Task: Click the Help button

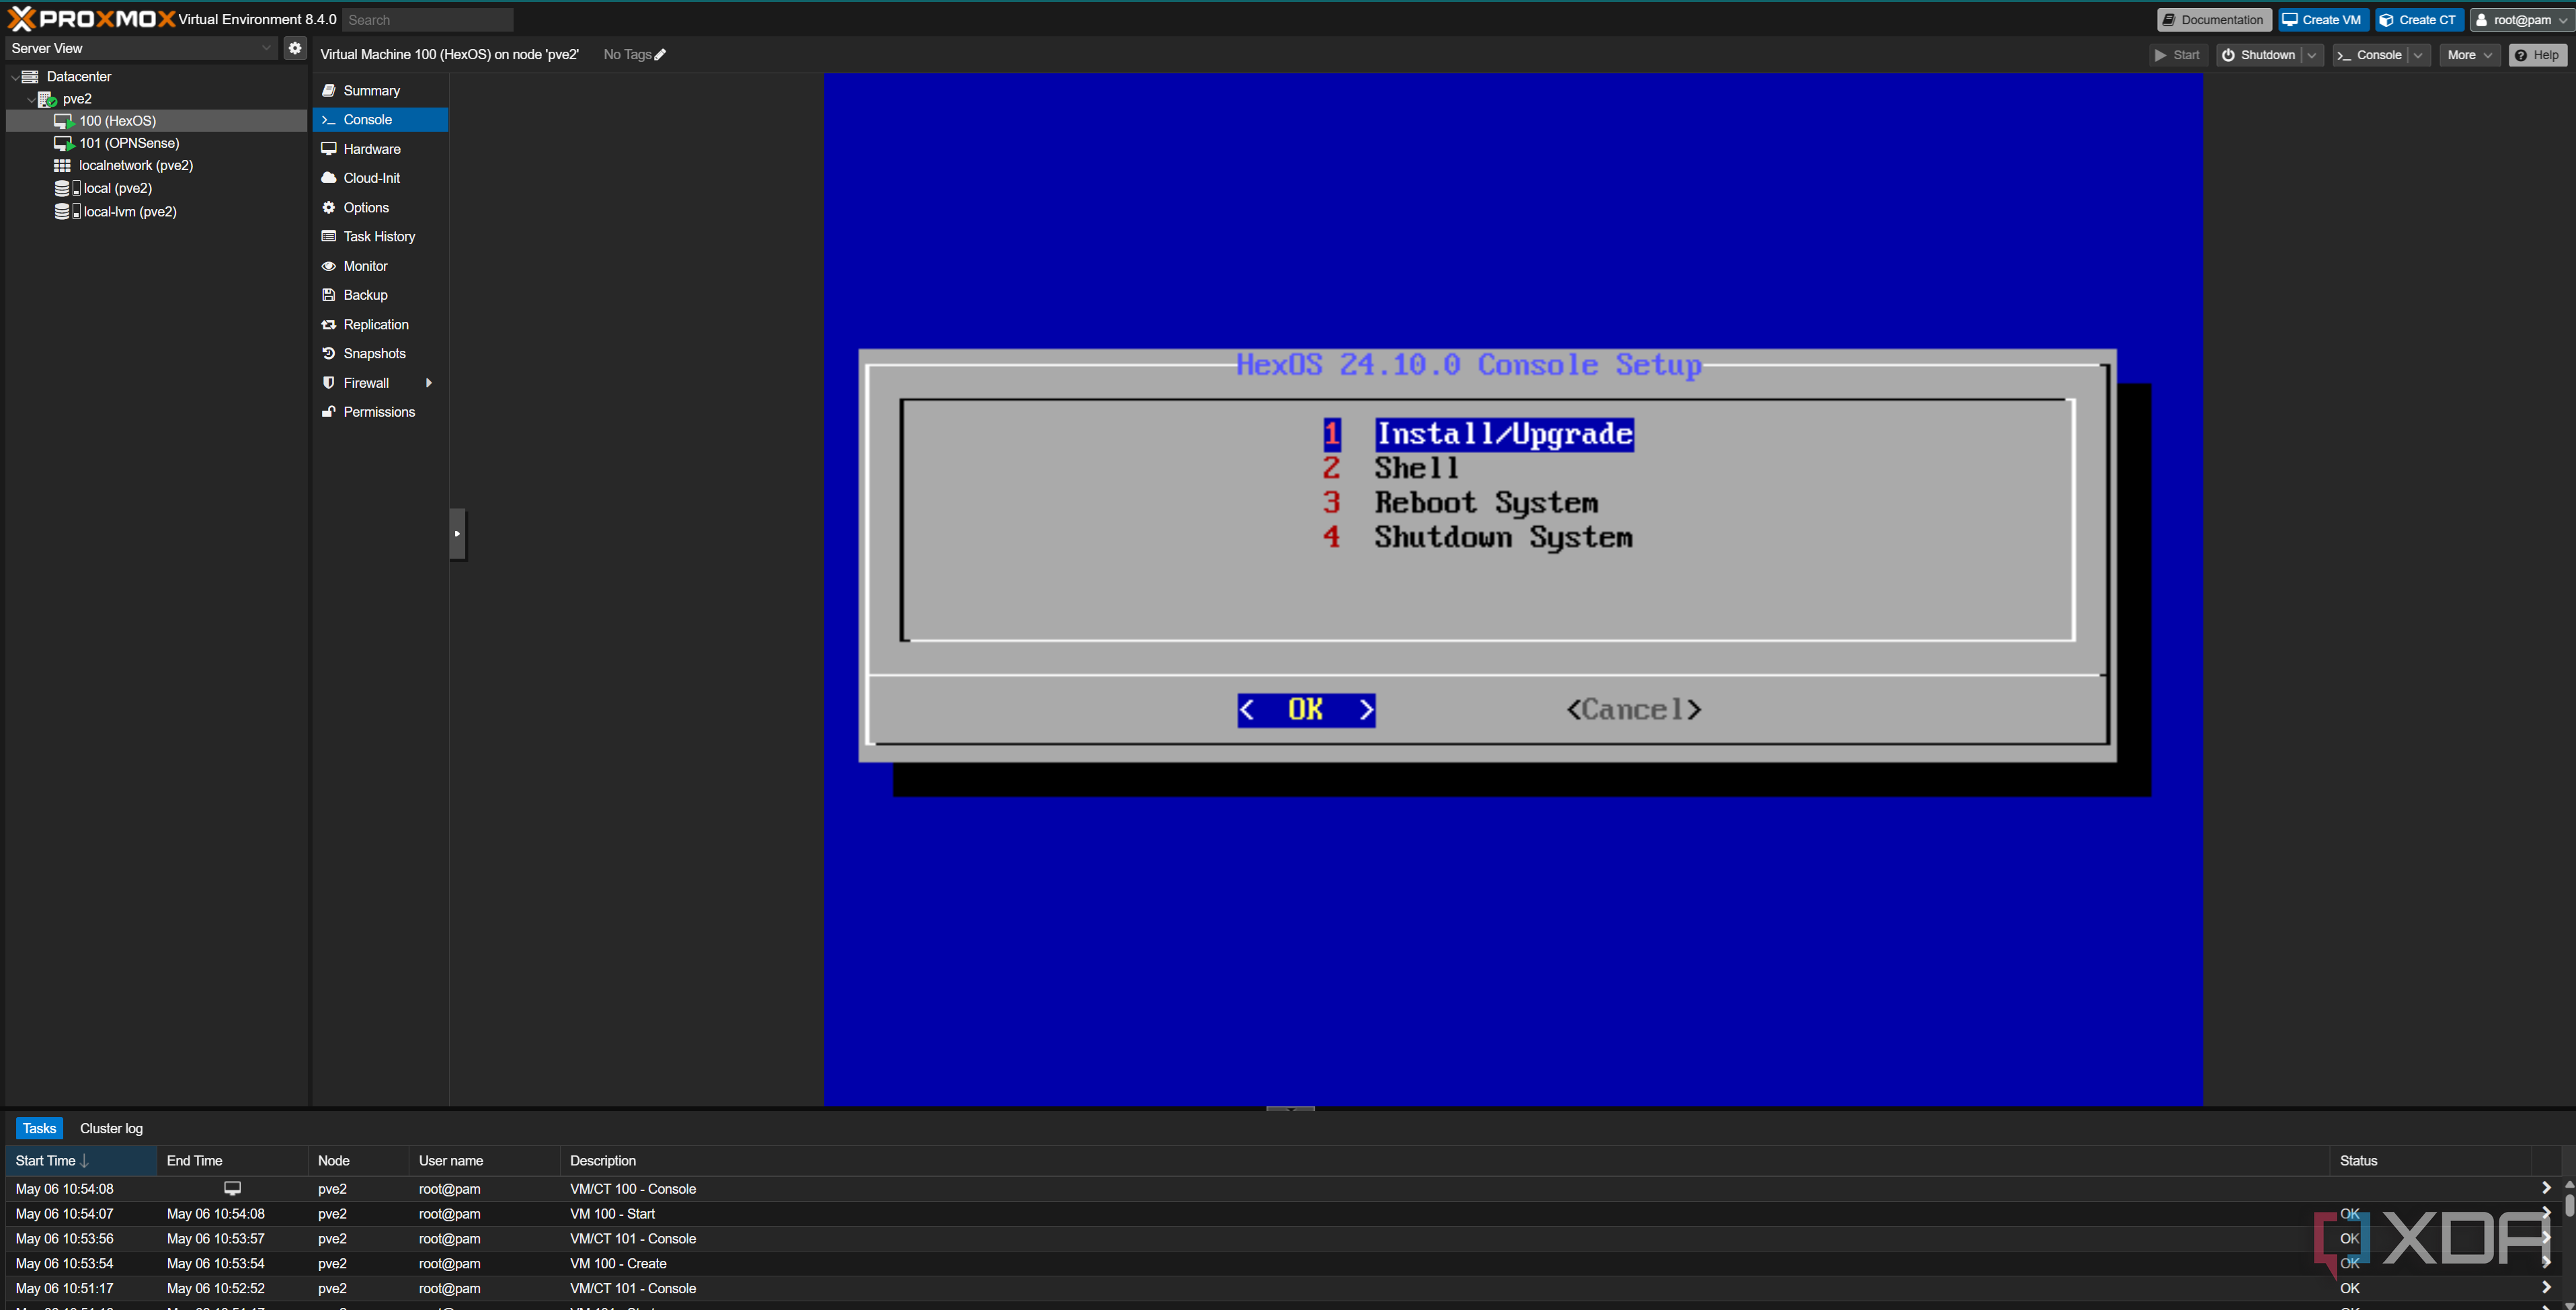Action: [2537, 55]
